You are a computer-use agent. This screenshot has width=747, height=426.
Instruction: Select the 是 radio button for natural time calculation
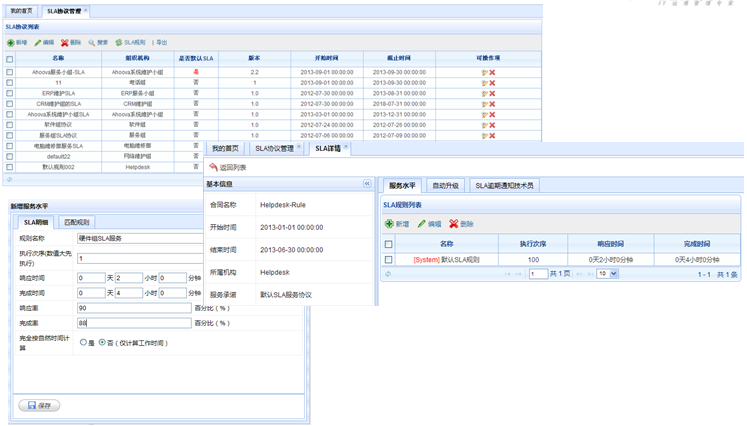point(84,343)
